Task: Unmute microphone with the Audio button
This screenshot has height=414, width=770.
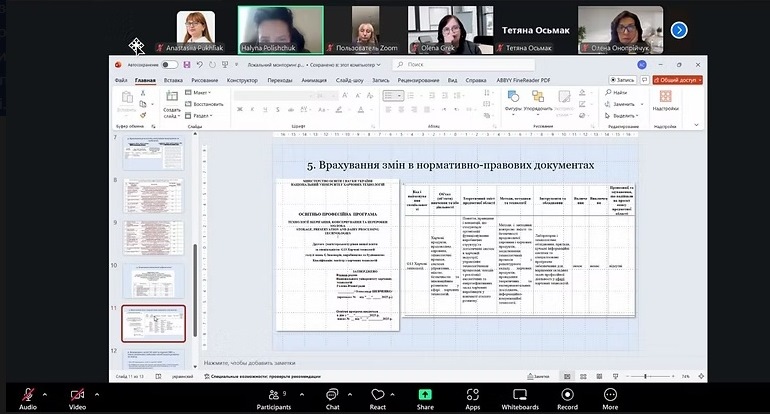Action: pyautogui.click(x=28, y=395)
